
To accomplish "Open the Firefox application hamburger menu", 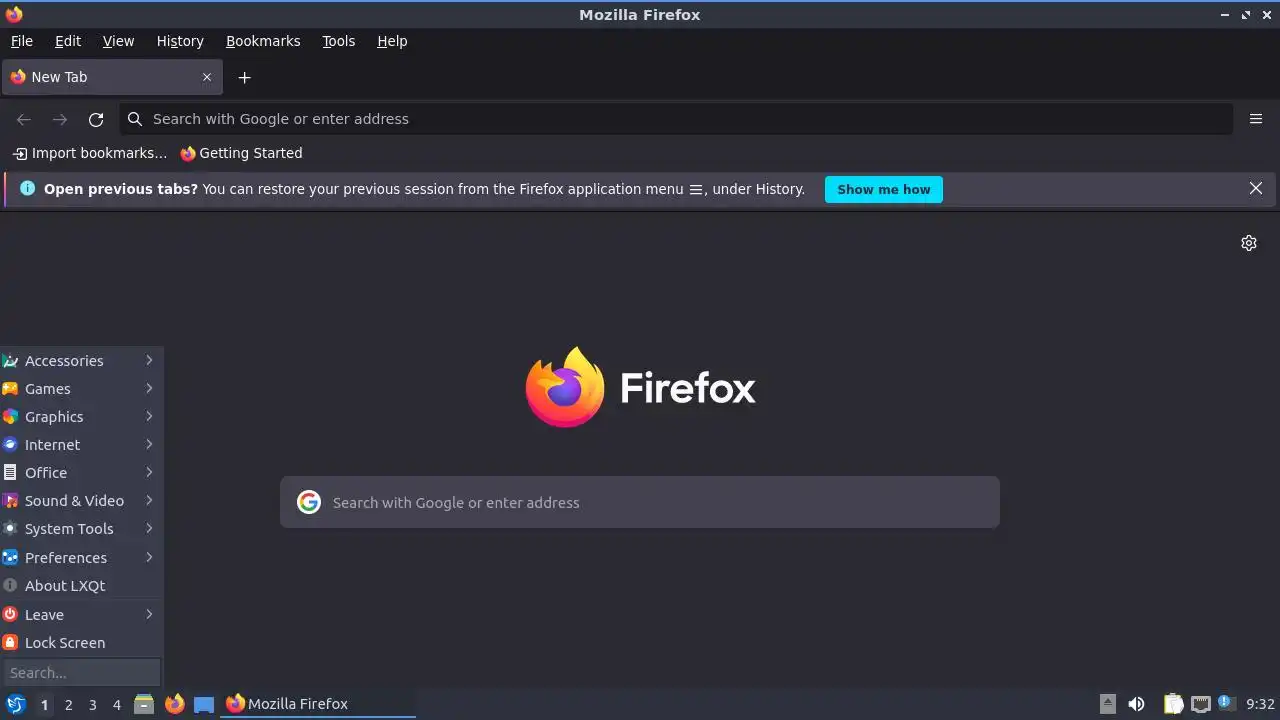I will [1256, 119].
